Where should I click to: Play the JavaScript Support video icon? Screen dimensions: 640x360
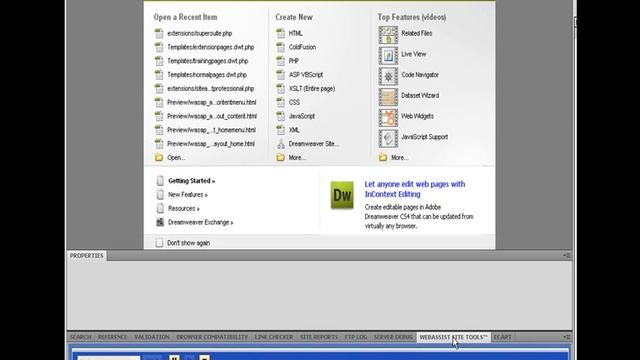[x=388, y=139]
